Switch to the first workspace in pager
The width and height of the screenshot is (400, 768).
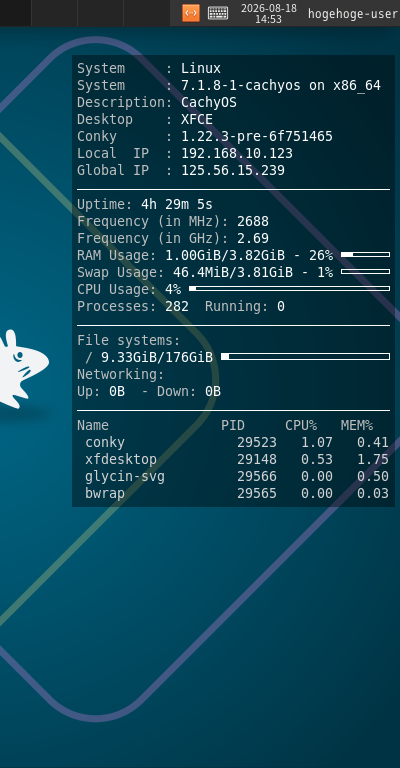pos(15,13)
